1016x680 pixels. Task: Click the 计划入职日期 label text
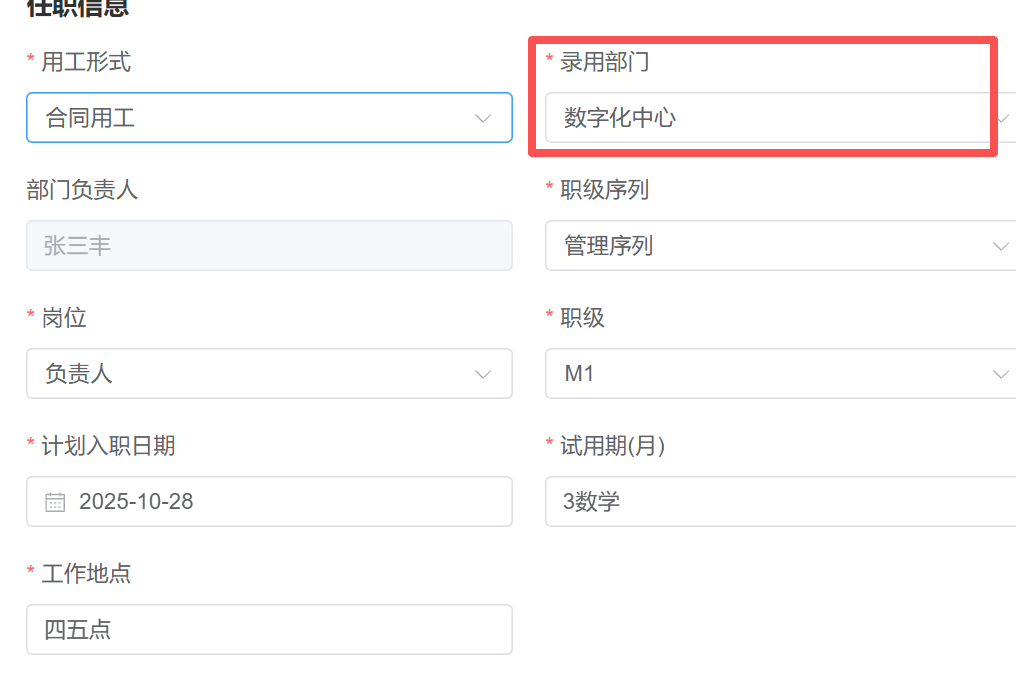tap(108, 446)
